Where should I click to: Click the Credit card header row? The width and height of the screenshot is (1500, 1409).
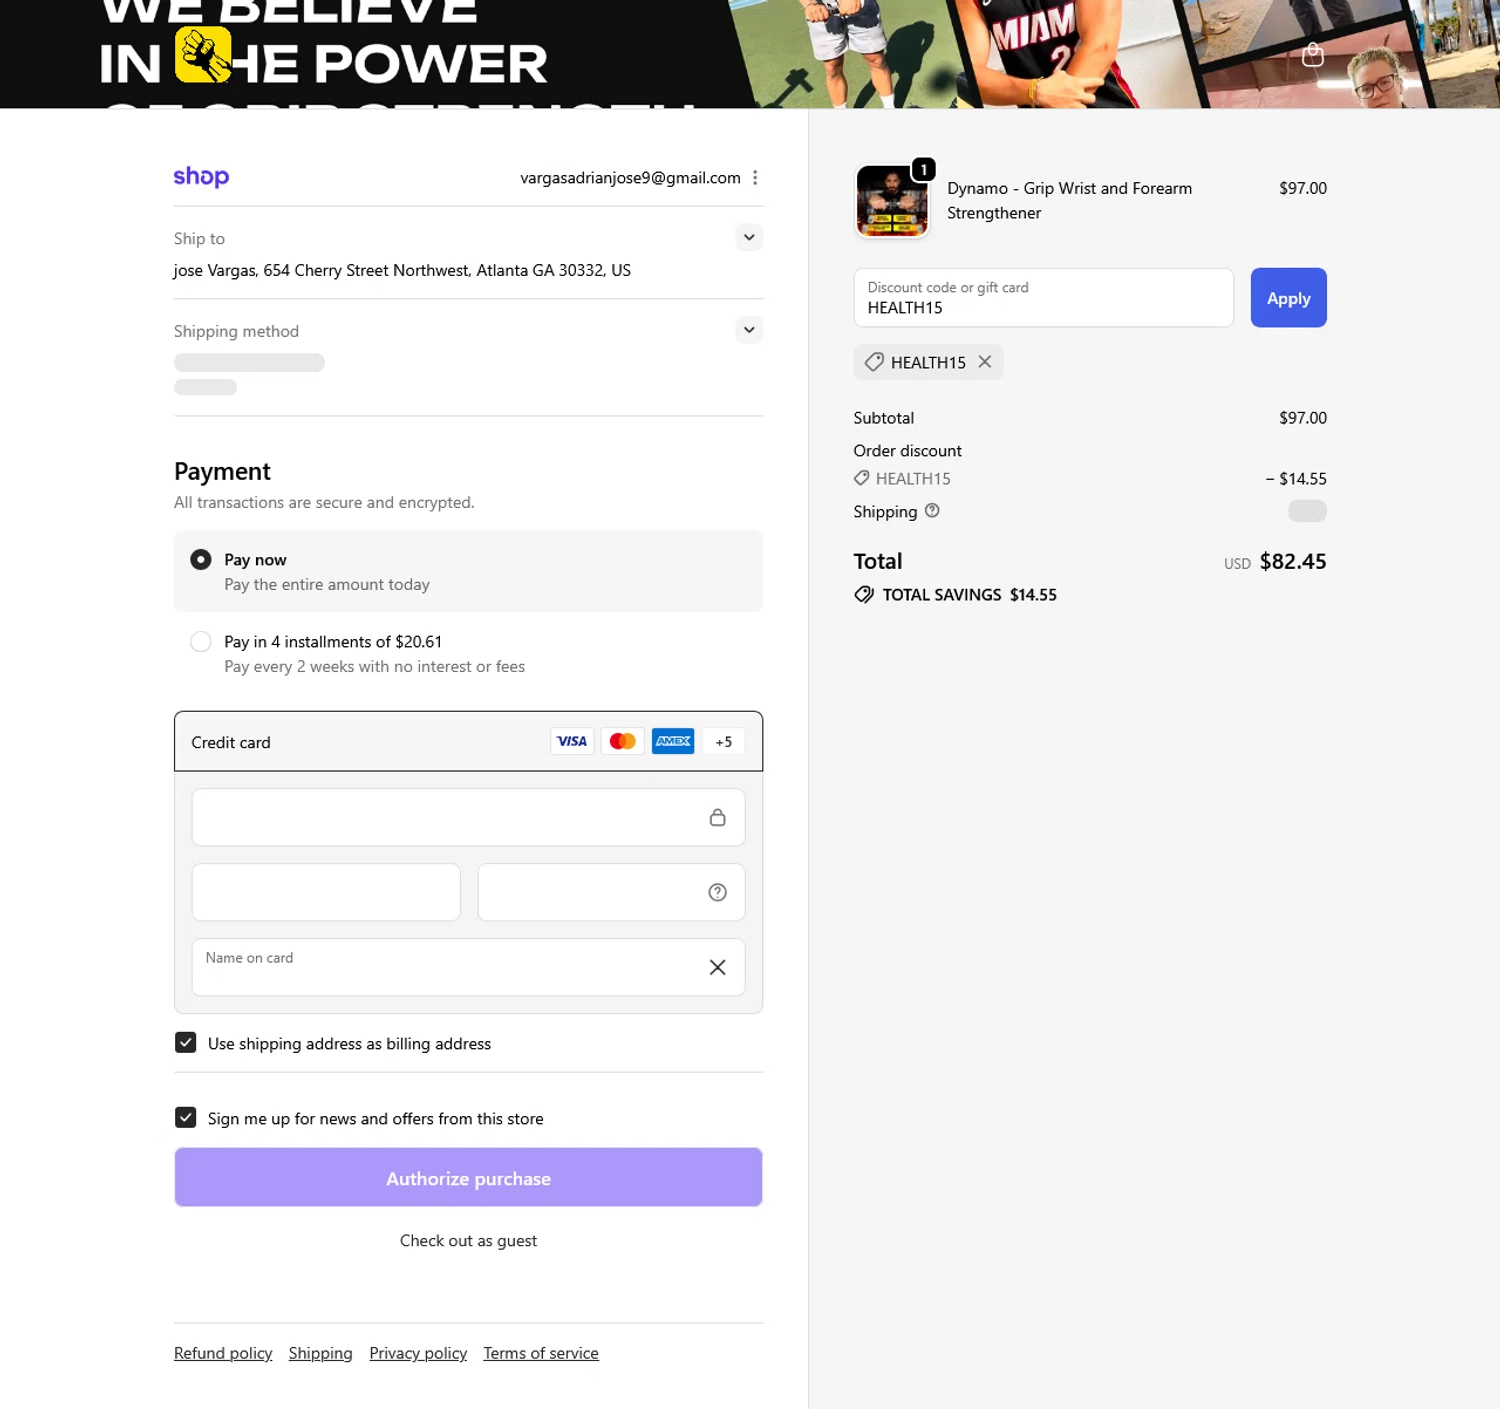pyautogui.click(x=468, y=741)
